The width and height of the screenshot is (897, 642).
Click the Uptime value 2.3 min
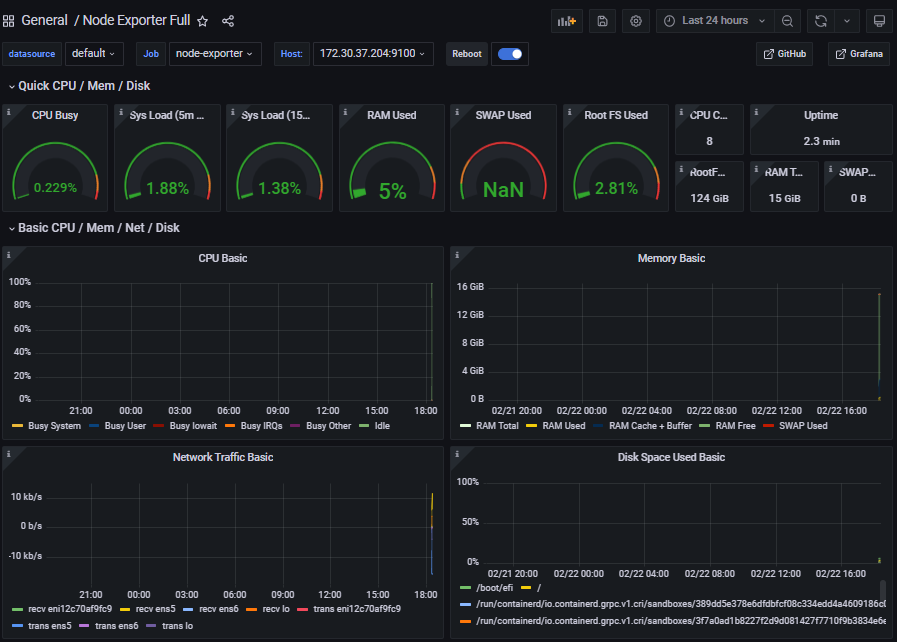[821, 141]
